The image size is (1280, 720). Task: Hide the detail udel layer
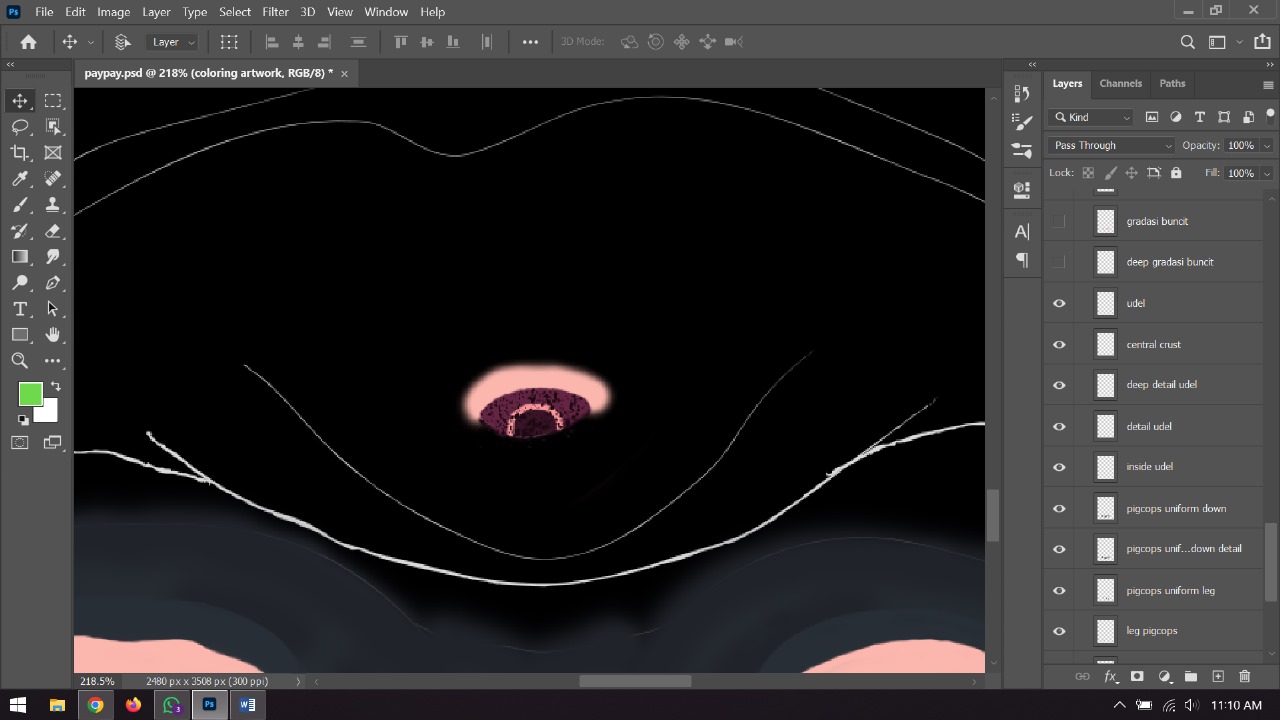1059,426
